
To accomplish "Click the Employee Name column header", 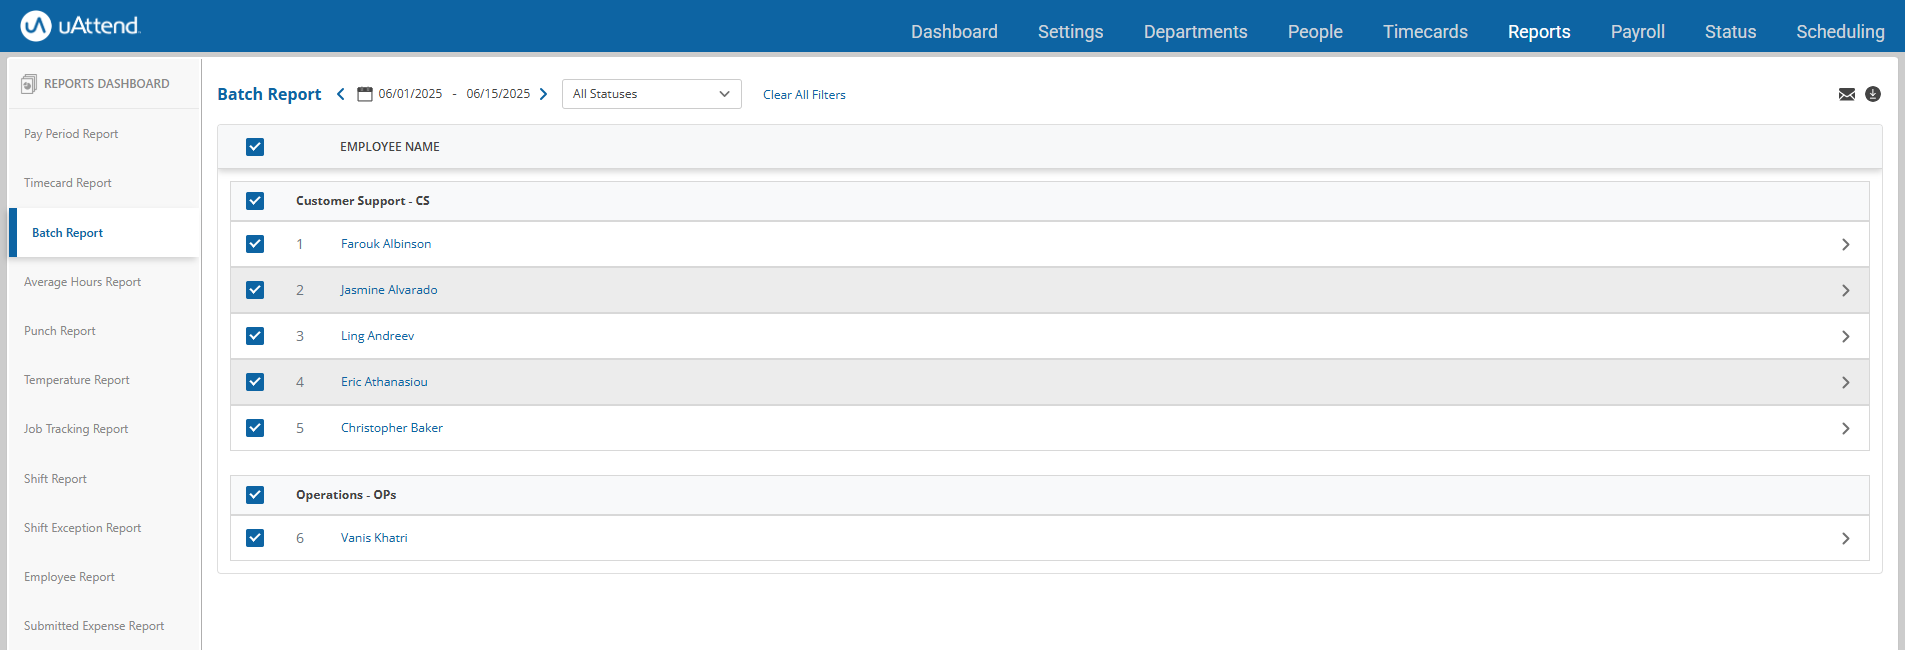I will 390,147.
